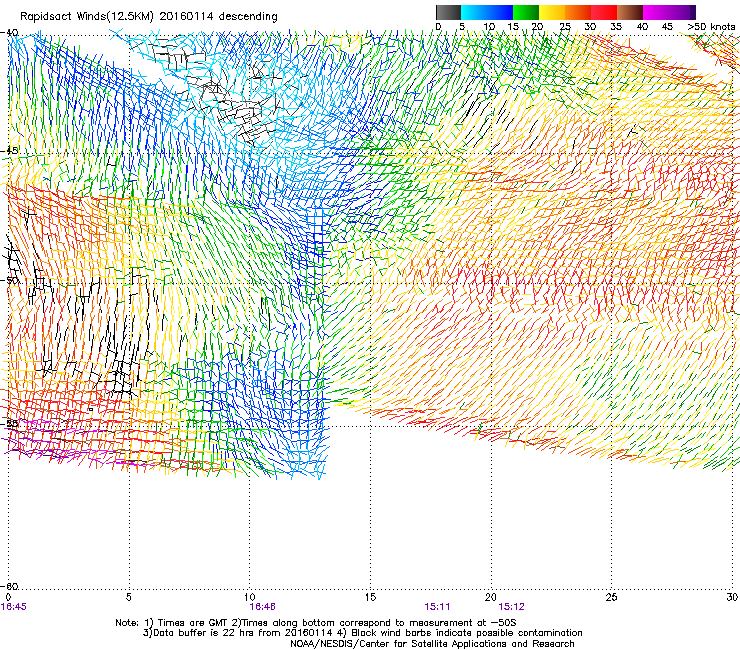Click the '35' label under the color legend
This screenshot has height=650, width=740.
(x=616, y=26)
